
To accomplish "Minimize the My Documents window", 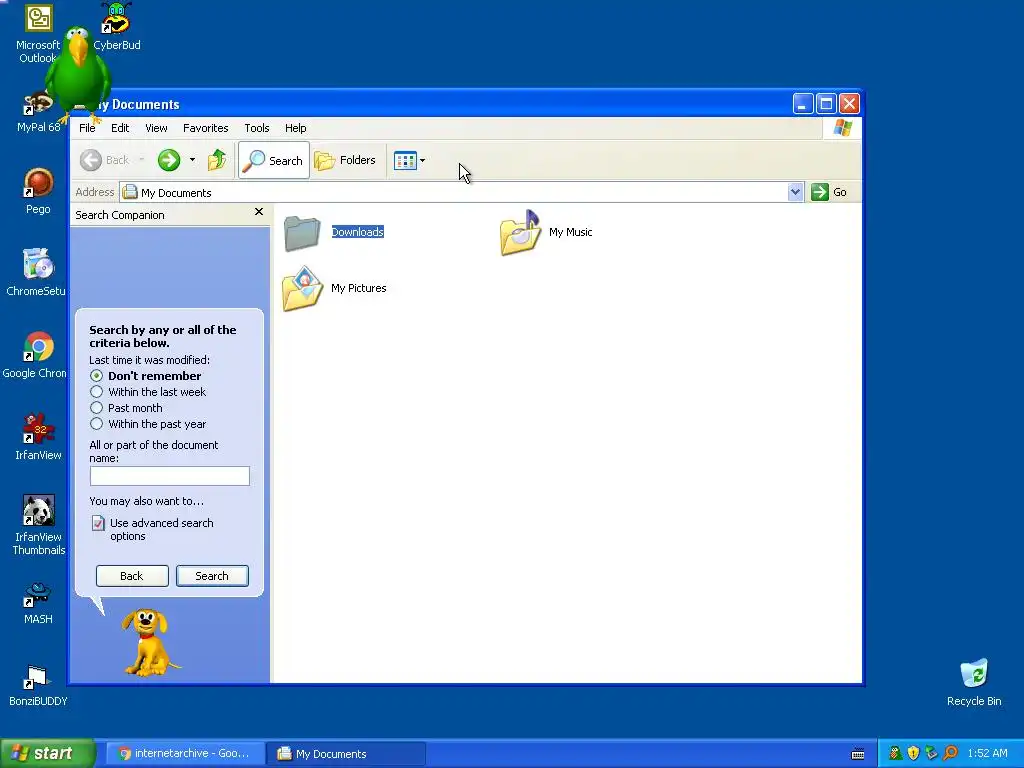I will 803,104.
